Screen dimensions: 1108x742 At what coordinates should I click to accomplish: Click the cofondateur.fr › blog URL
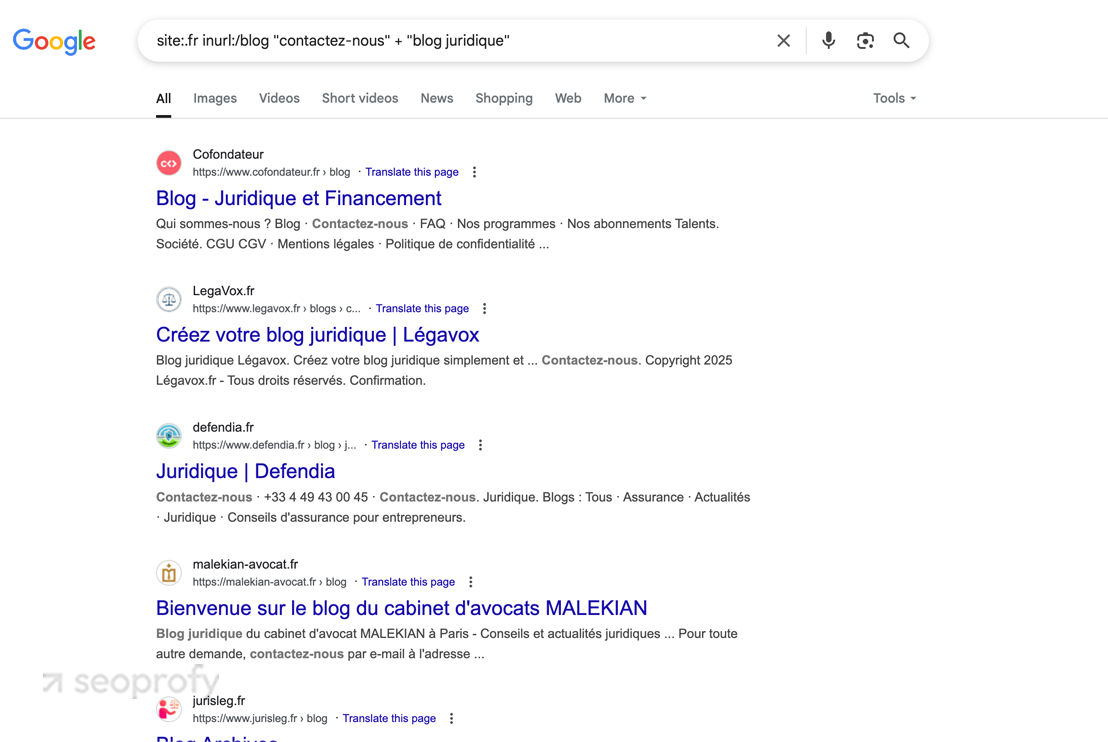(x=271, y=172)
